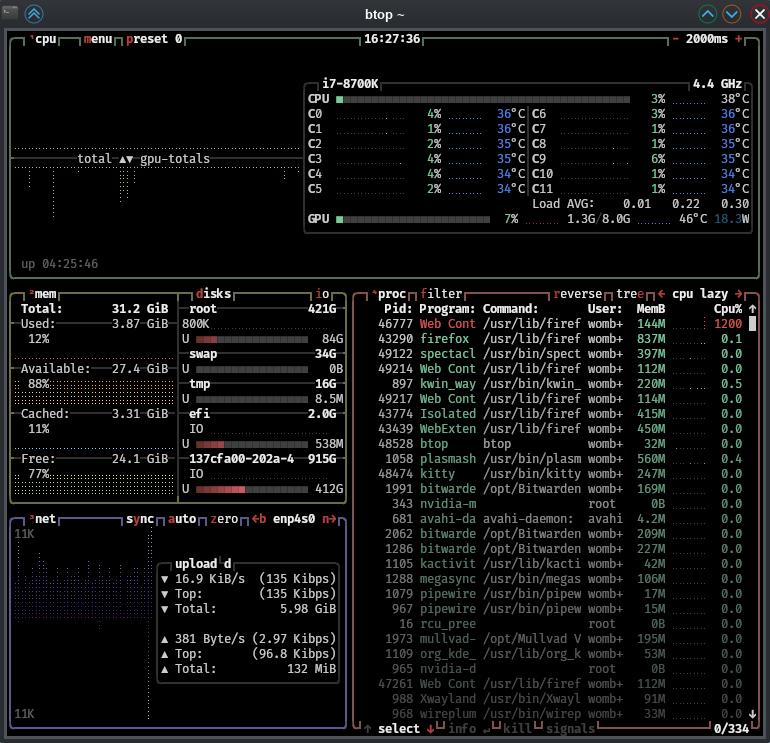Screen dimensions: 770x743
Task: Select the firefox process 43290 row
Action: 560,339
